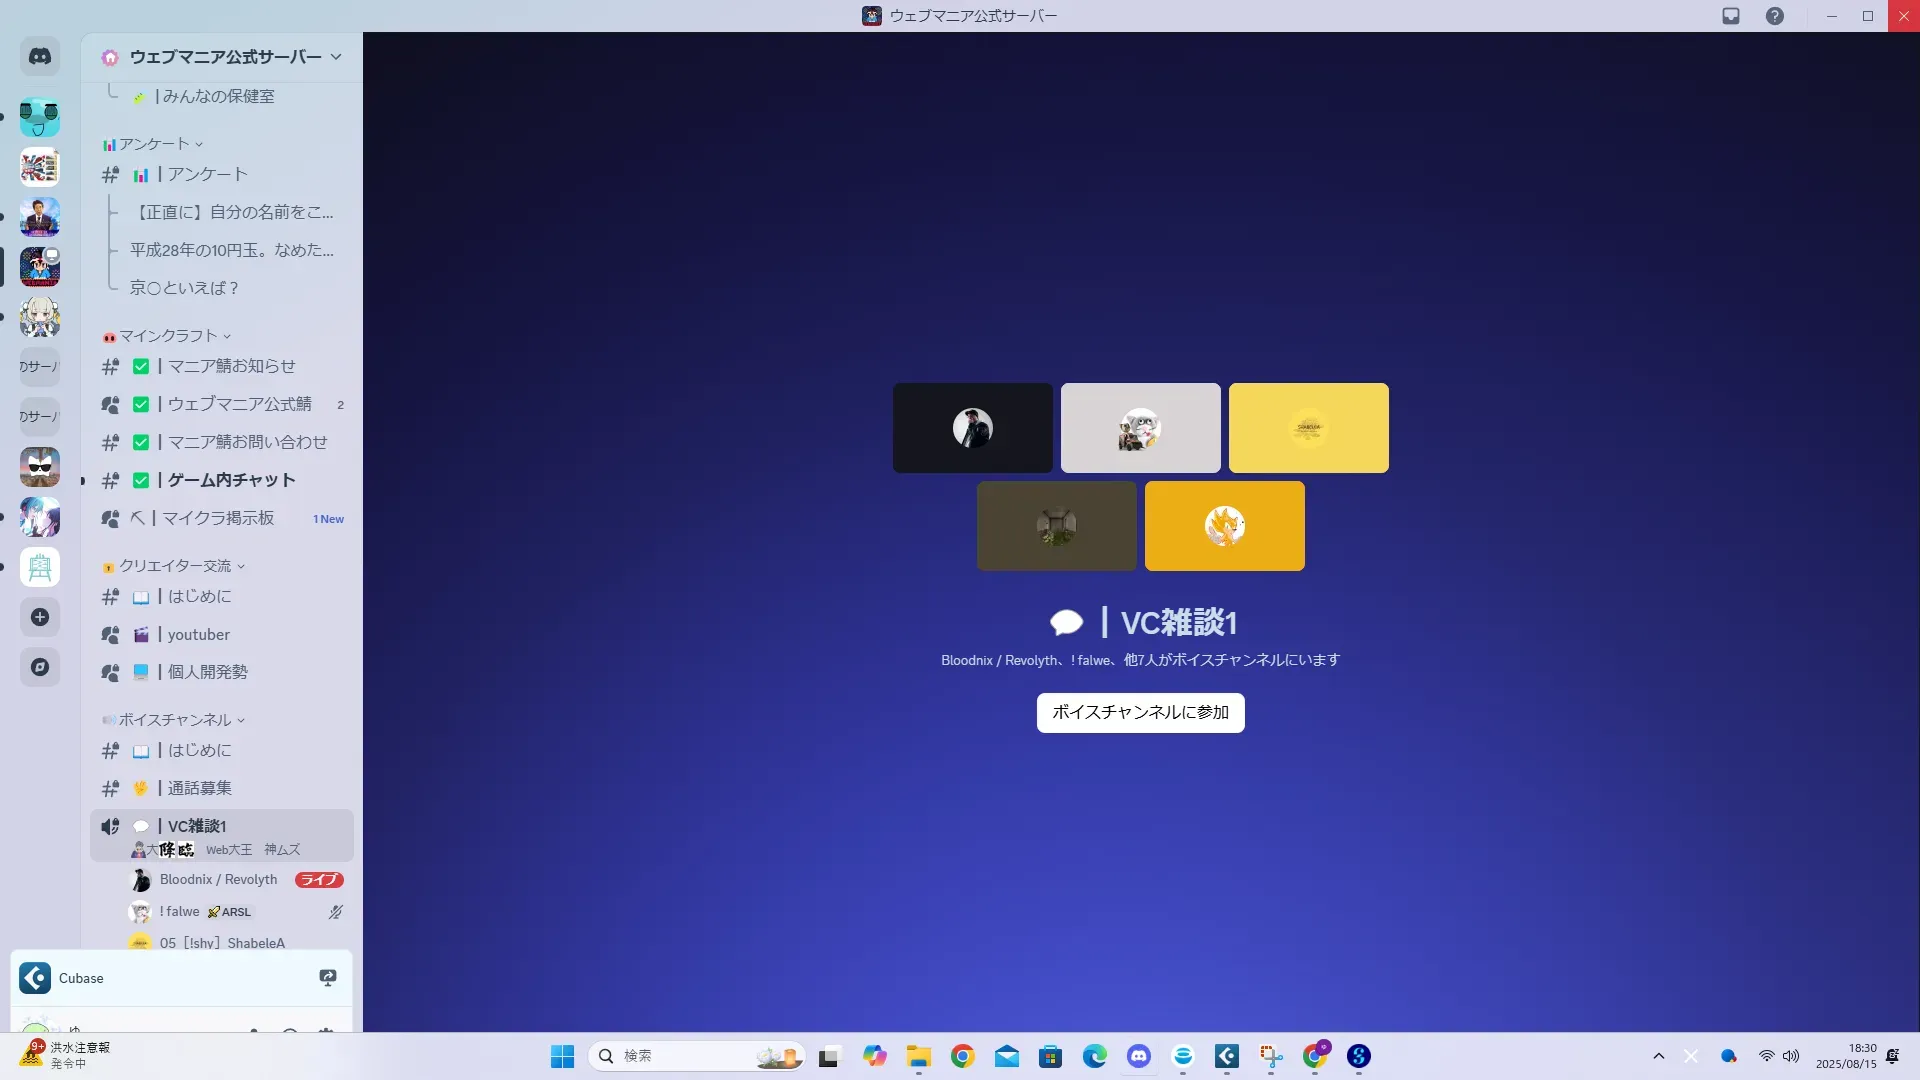Open the Inbox icon in title bar
The width and height of the screenshot is (1920, 1080).
1731,16
